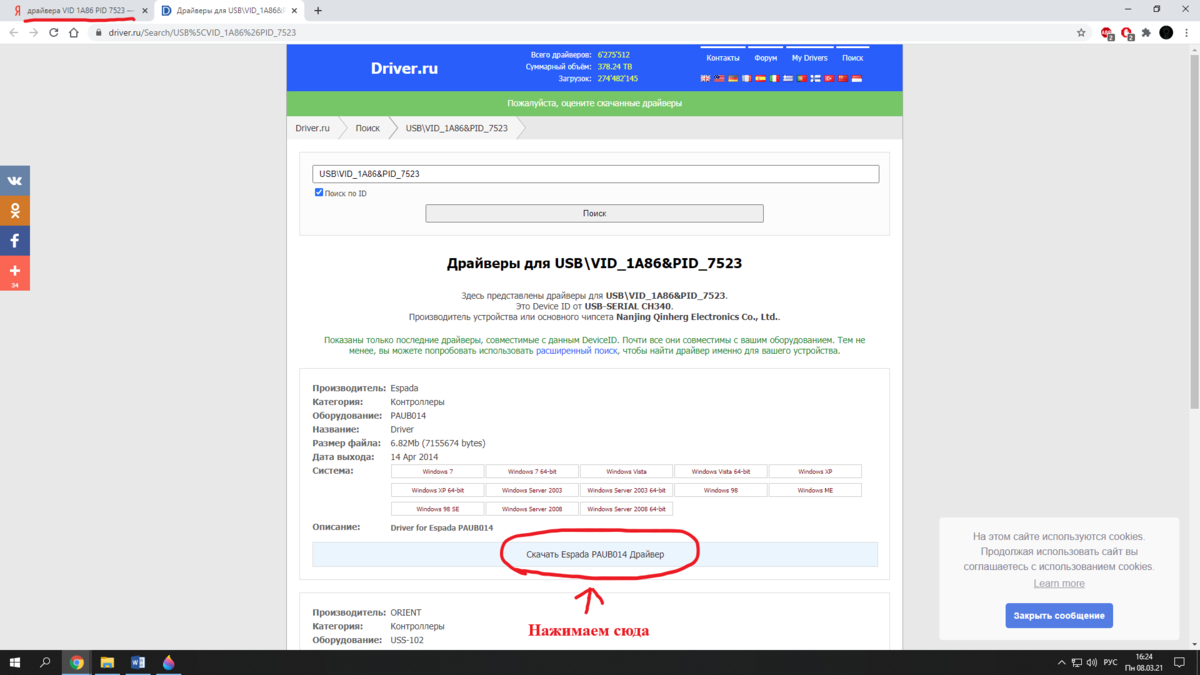Go to 'Поиск' breadcrumb
Image resolution: width=1200 pixels, height=675 pixels.
point(367,128)
